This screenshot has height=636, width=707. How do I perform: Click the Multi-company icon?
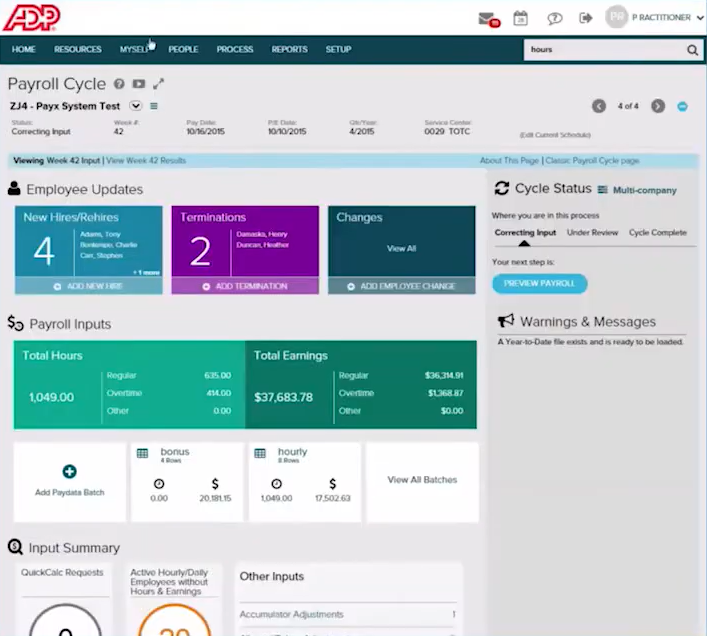(x=602, y=190)
